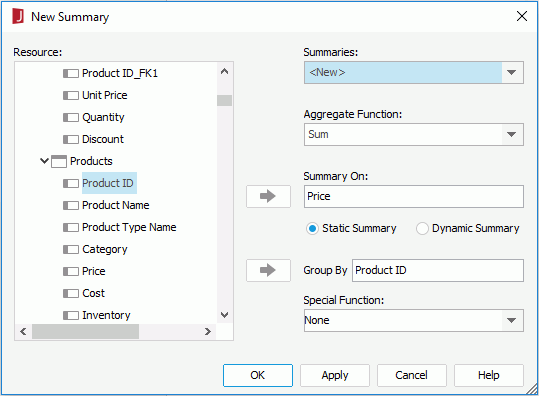Select Category field in tree
The image size is (539, 396).
pos(105,249)
